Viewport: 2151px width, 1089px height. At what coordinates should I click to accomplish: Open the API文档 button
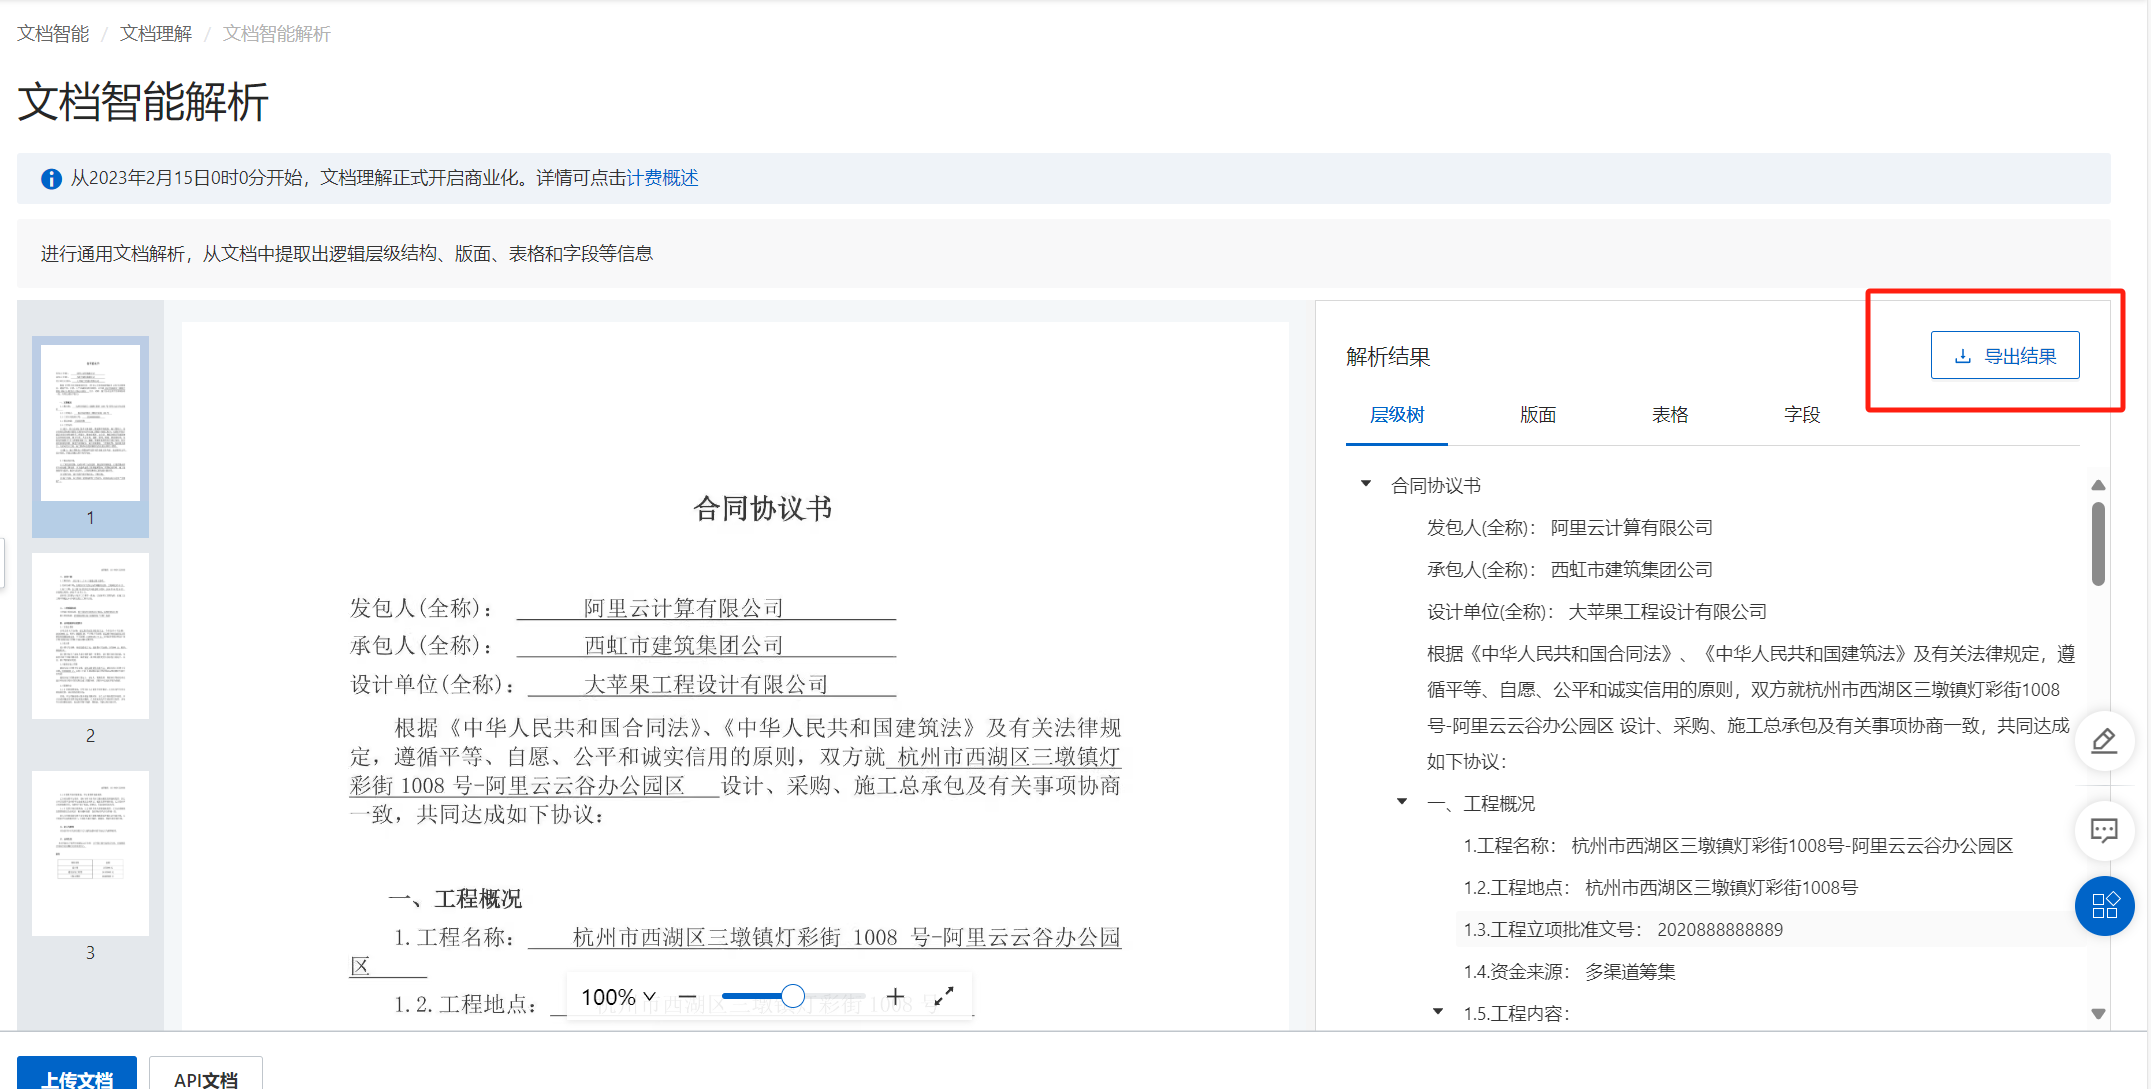[206, 1075]
